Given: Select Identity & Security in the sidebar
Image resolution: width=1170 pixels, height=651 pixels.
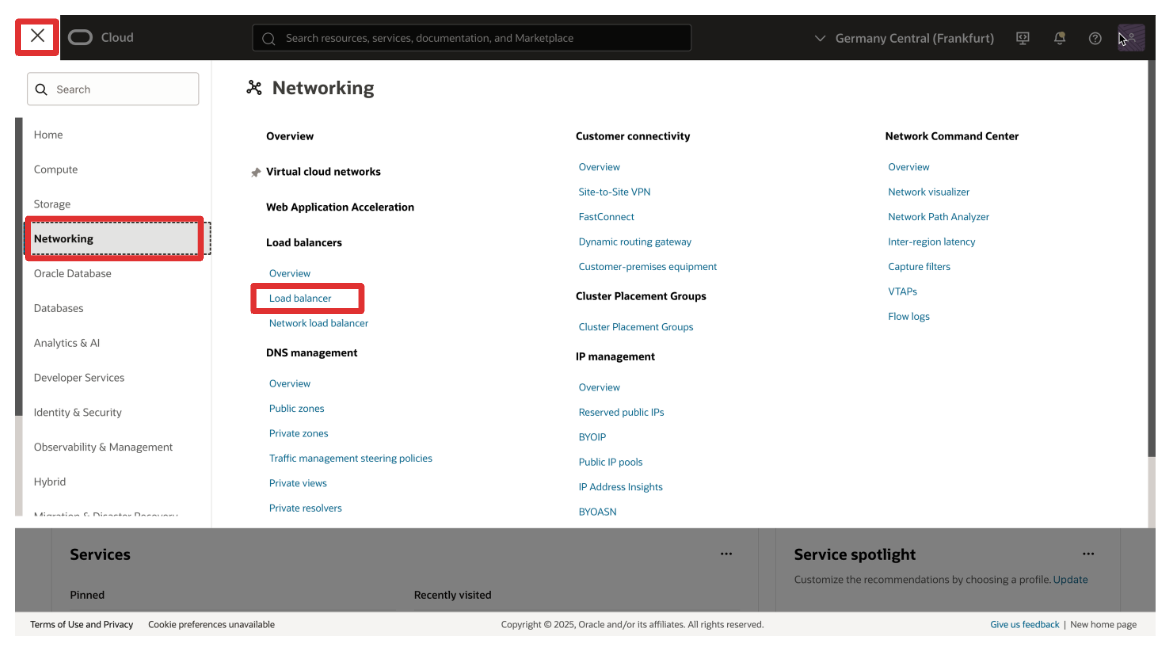Looking at the screenshot, I should 78,413.
